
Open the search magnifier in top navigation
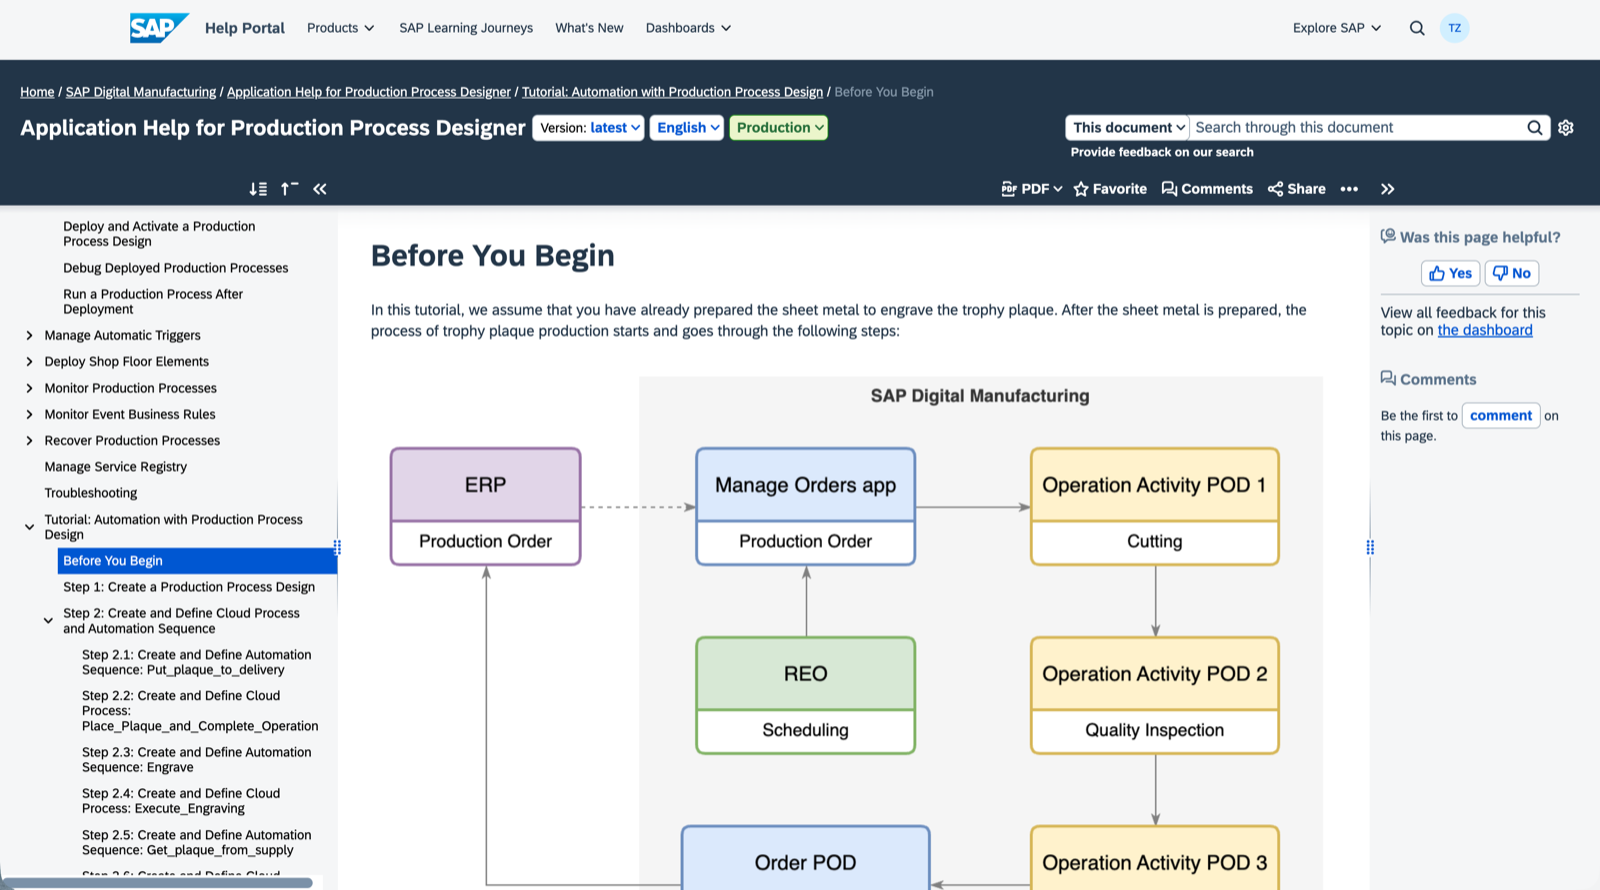point(1417,28)
